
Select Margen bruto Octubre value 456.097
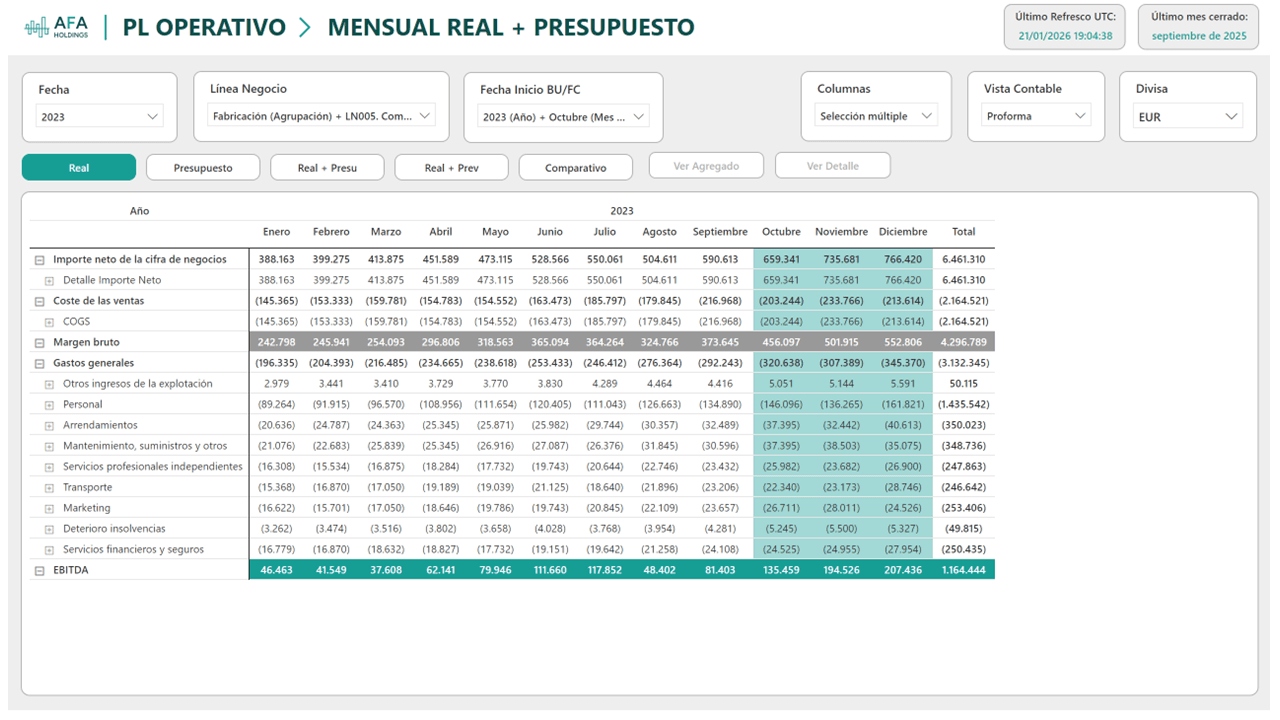pyautogui.click(x=781, y=342)
